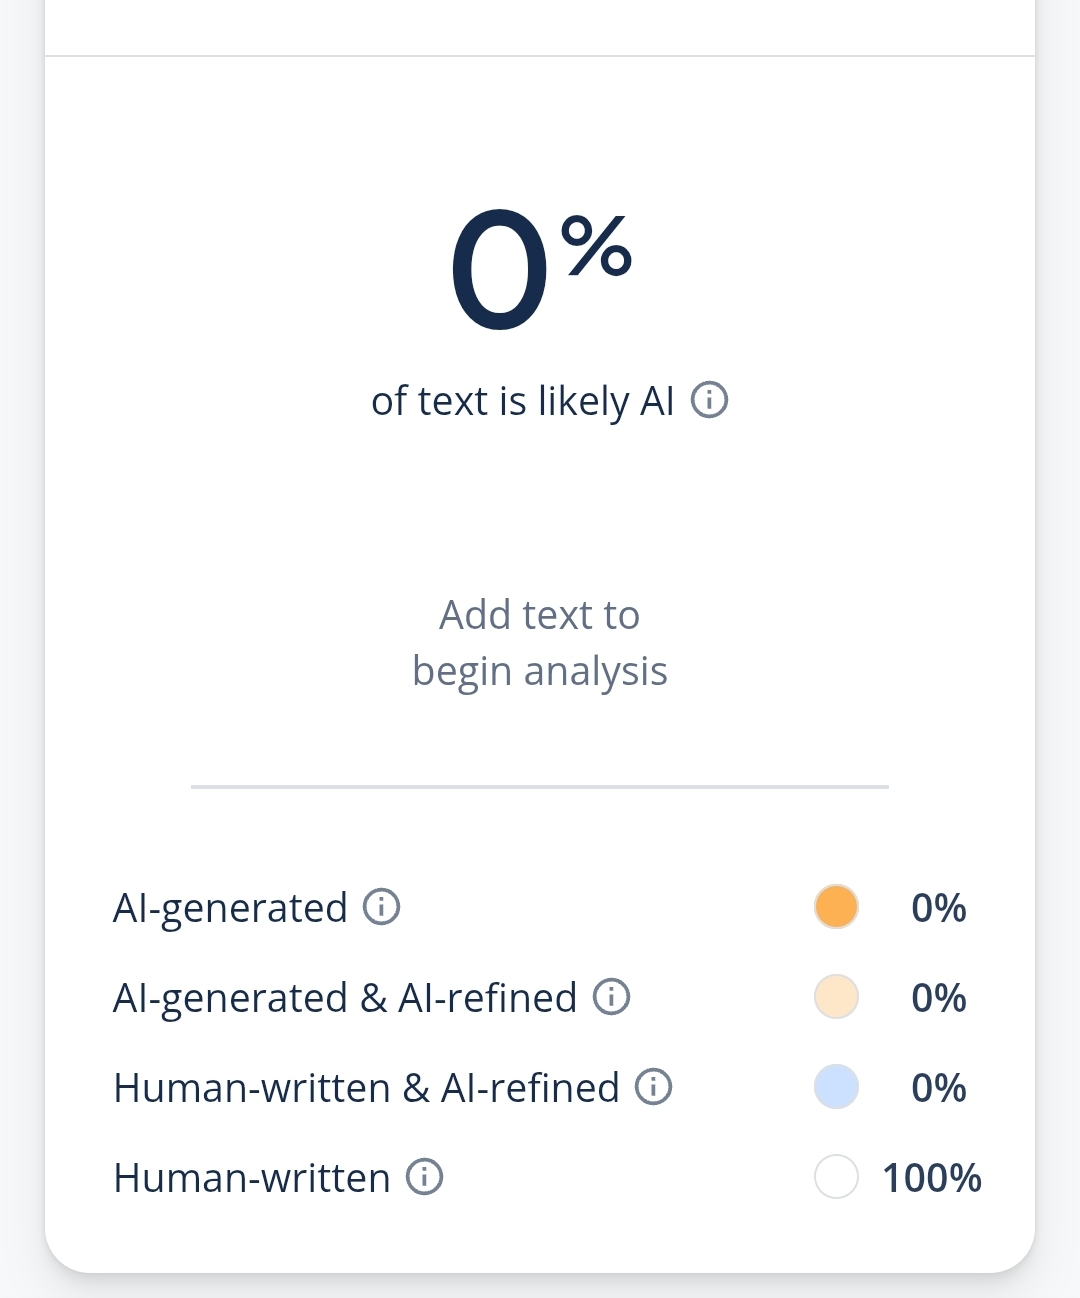Click info icon next to 'AI-generated & AI-refined'
The width and height of the screenshot is (1080, 1298).
611,997
